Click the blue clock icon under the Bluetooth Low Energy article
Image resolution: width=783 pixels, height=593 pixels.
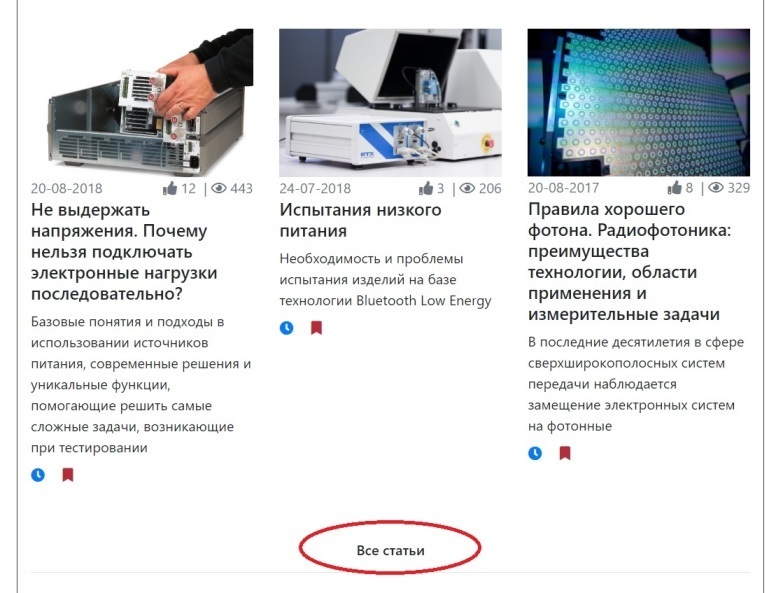pyautogui.click(x=287, y=328)
